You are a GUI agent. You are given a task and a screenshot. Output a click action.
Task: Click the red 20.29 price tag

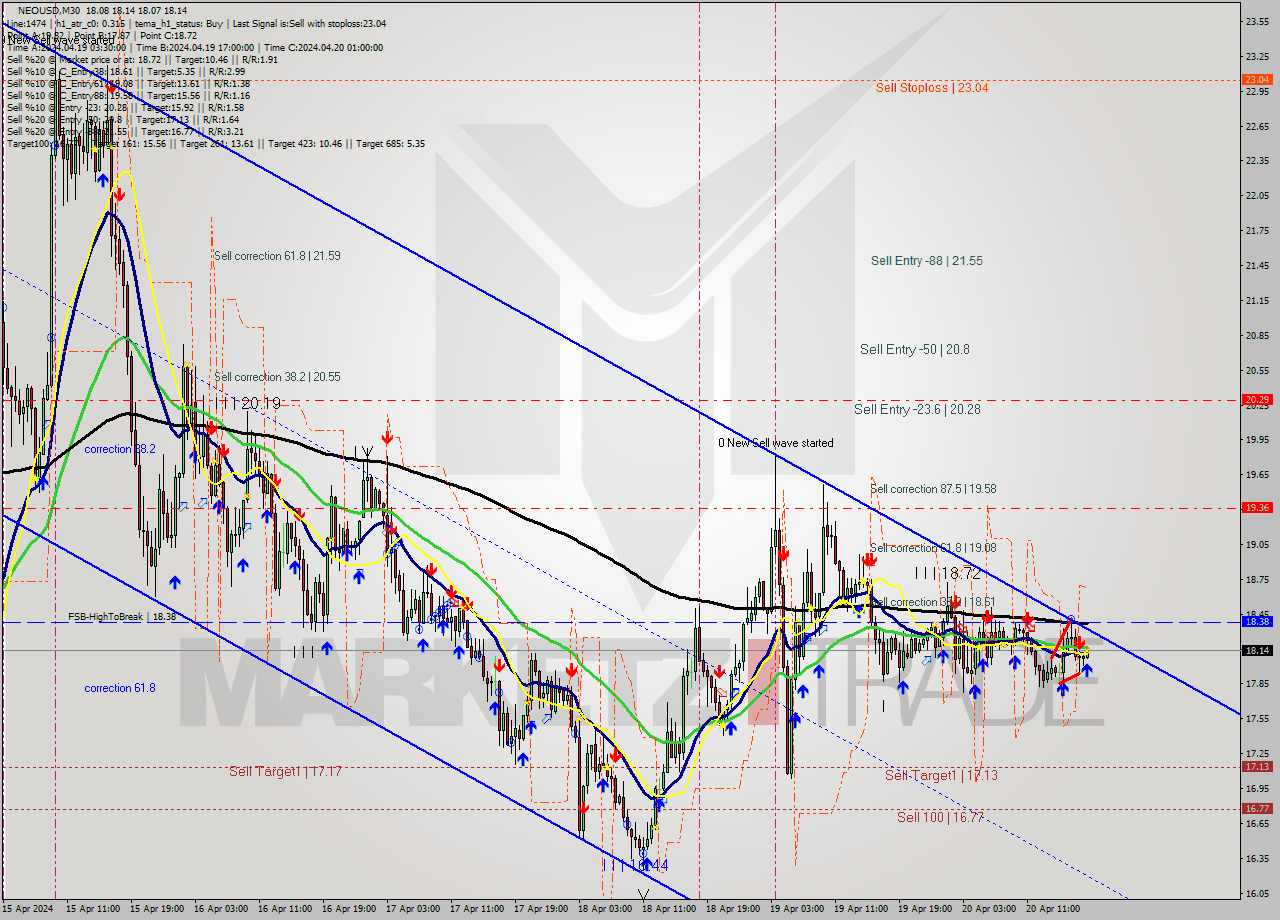click(1257, 400)
